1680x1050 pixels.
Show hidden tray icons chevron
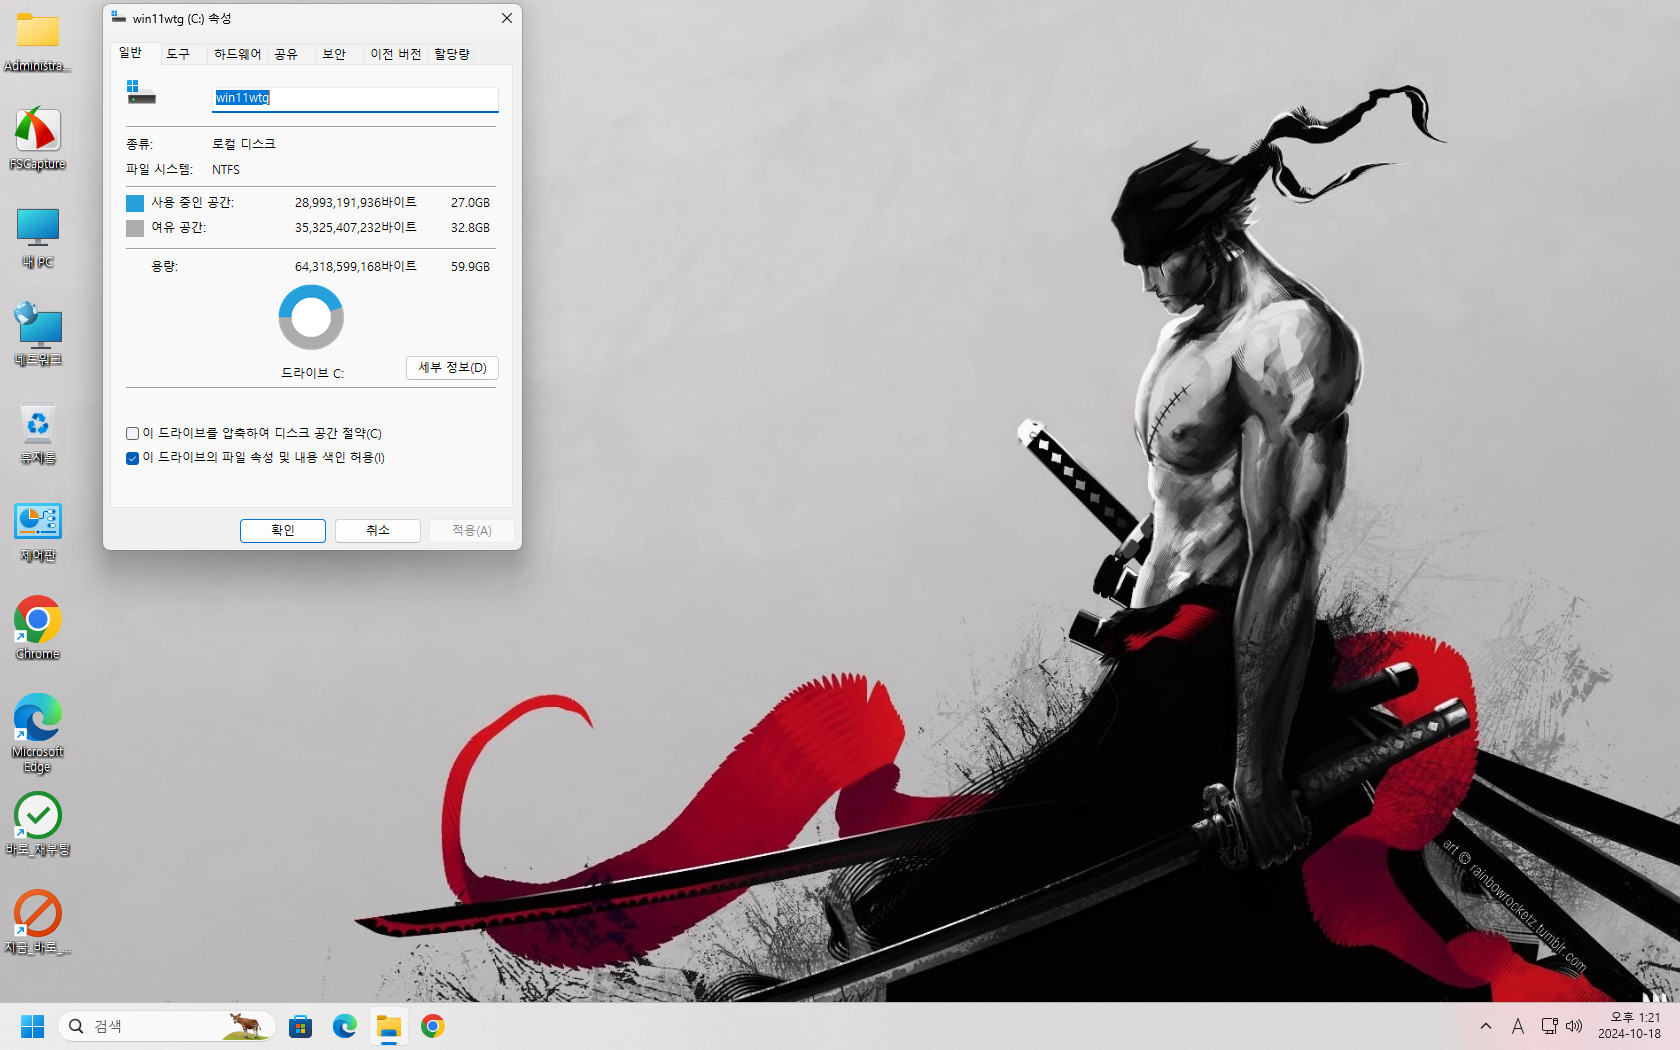(x=1486, y=1026)
